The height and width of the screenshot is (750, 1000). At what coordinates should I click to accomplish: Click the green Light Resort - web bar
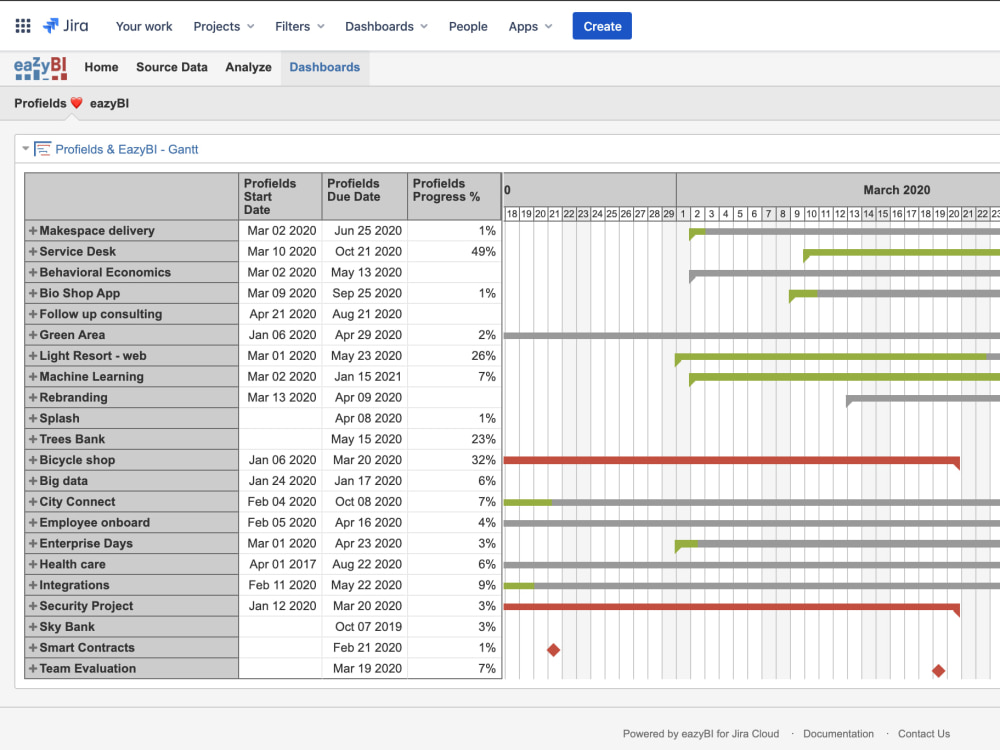831,357
